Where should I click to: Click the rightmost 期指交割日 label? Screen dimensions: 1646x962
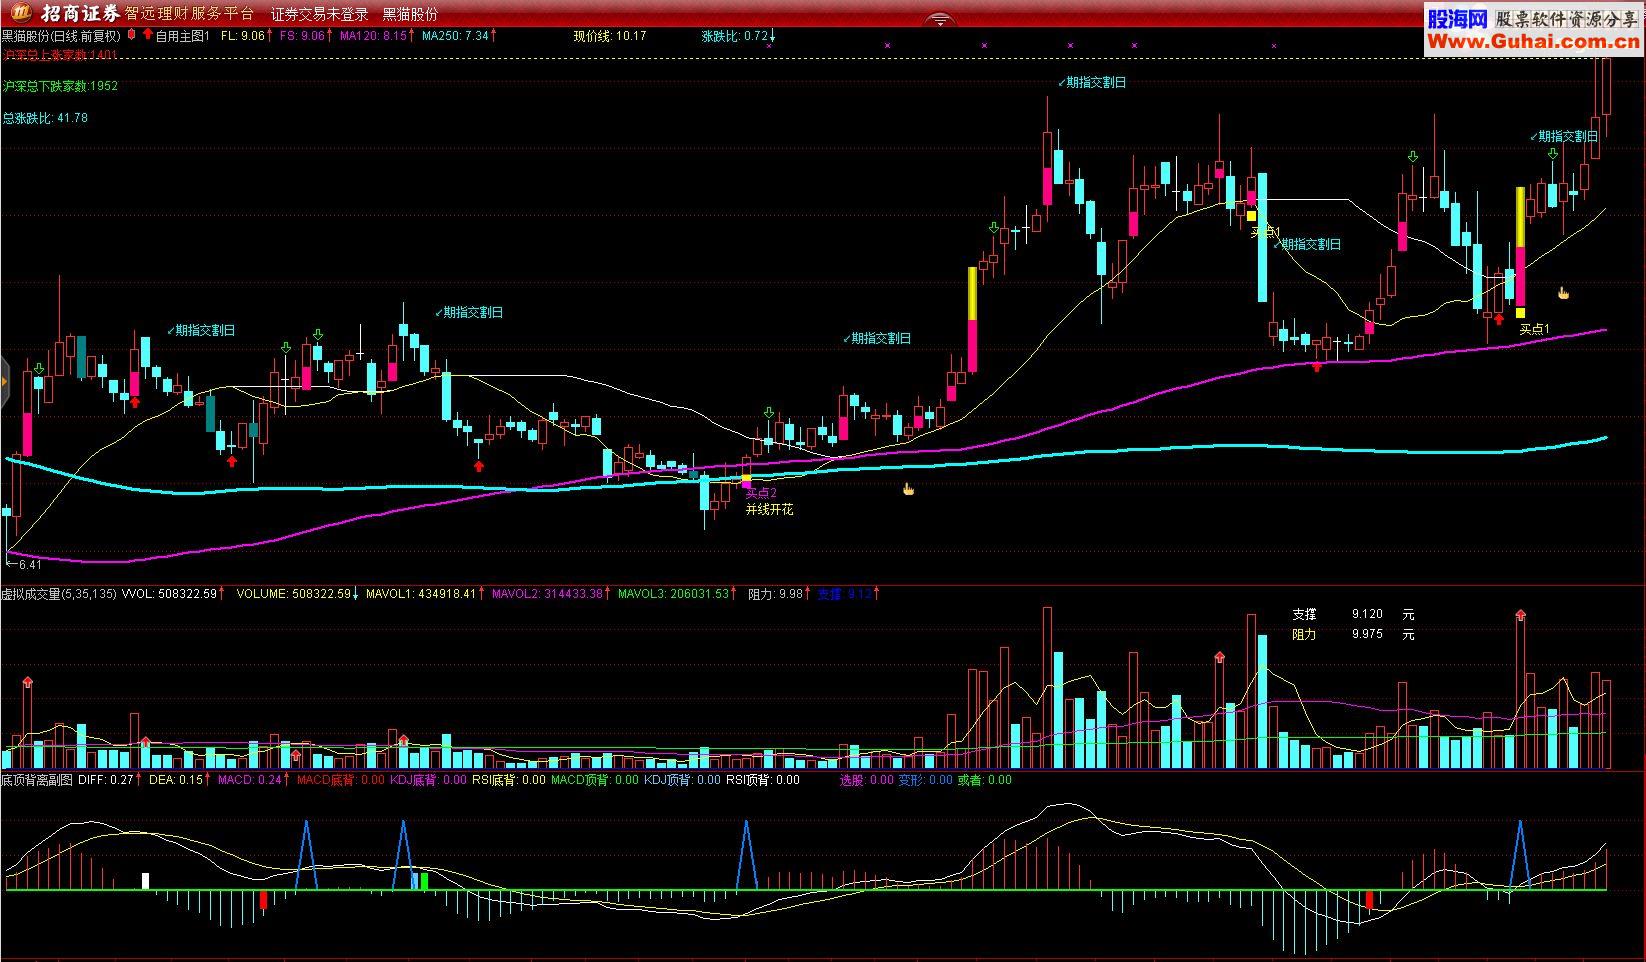[1567, 136]
